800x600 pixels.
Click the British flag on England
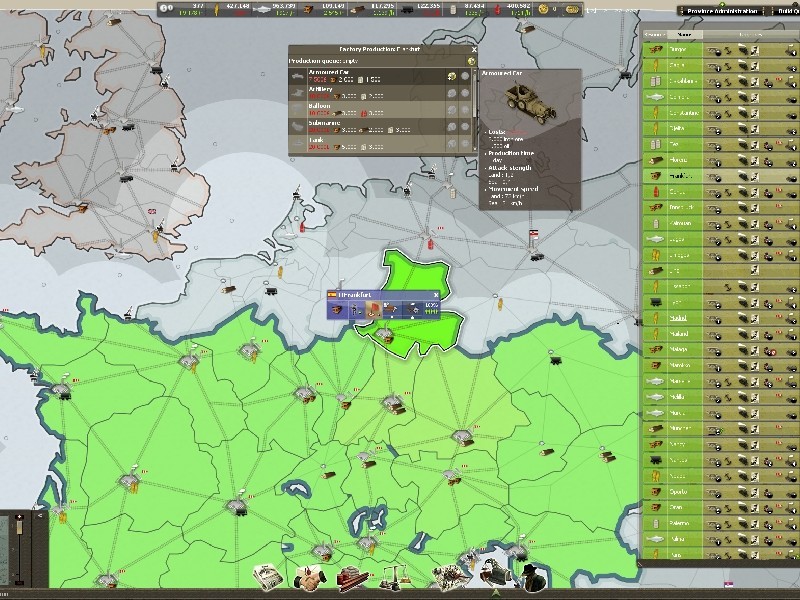click(x=152, y=211)
